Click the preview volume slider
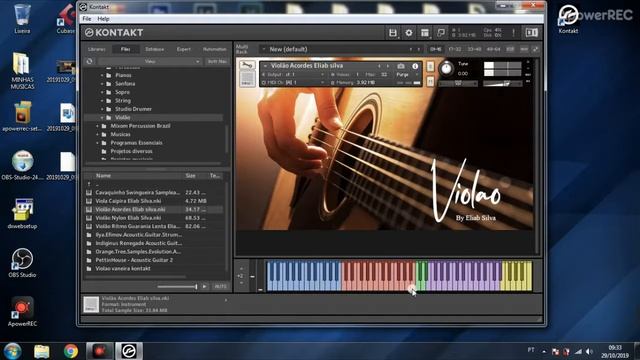Screen dimensions: 640x360 (x=177, y=287)
